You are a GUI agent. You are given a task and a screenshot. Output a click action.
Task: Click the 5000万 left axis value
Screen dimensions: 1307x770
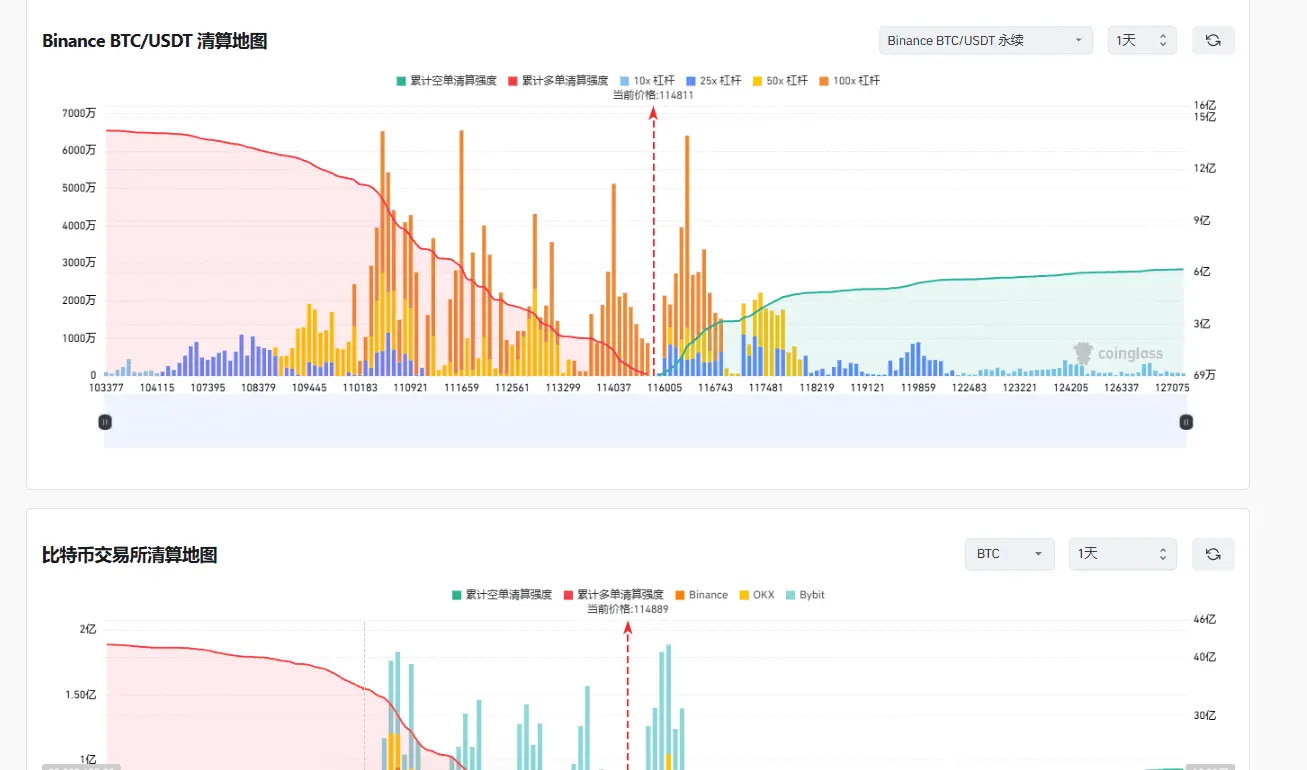[x=79, y=188]
